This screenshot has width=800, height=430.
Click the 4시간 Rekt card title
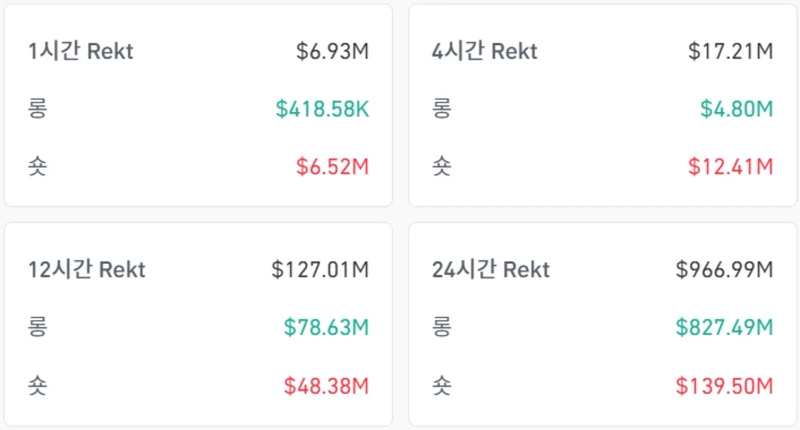[485, 52]
